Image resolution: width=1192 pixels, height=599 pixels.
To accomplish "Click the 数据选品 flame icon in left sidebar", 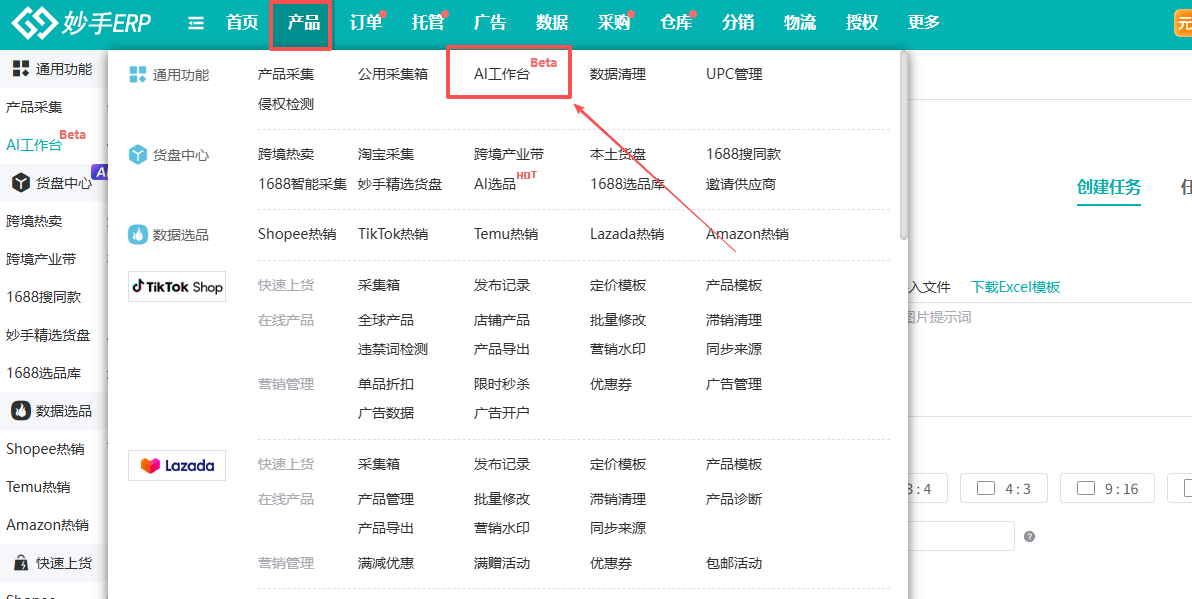I will point(21,411).
